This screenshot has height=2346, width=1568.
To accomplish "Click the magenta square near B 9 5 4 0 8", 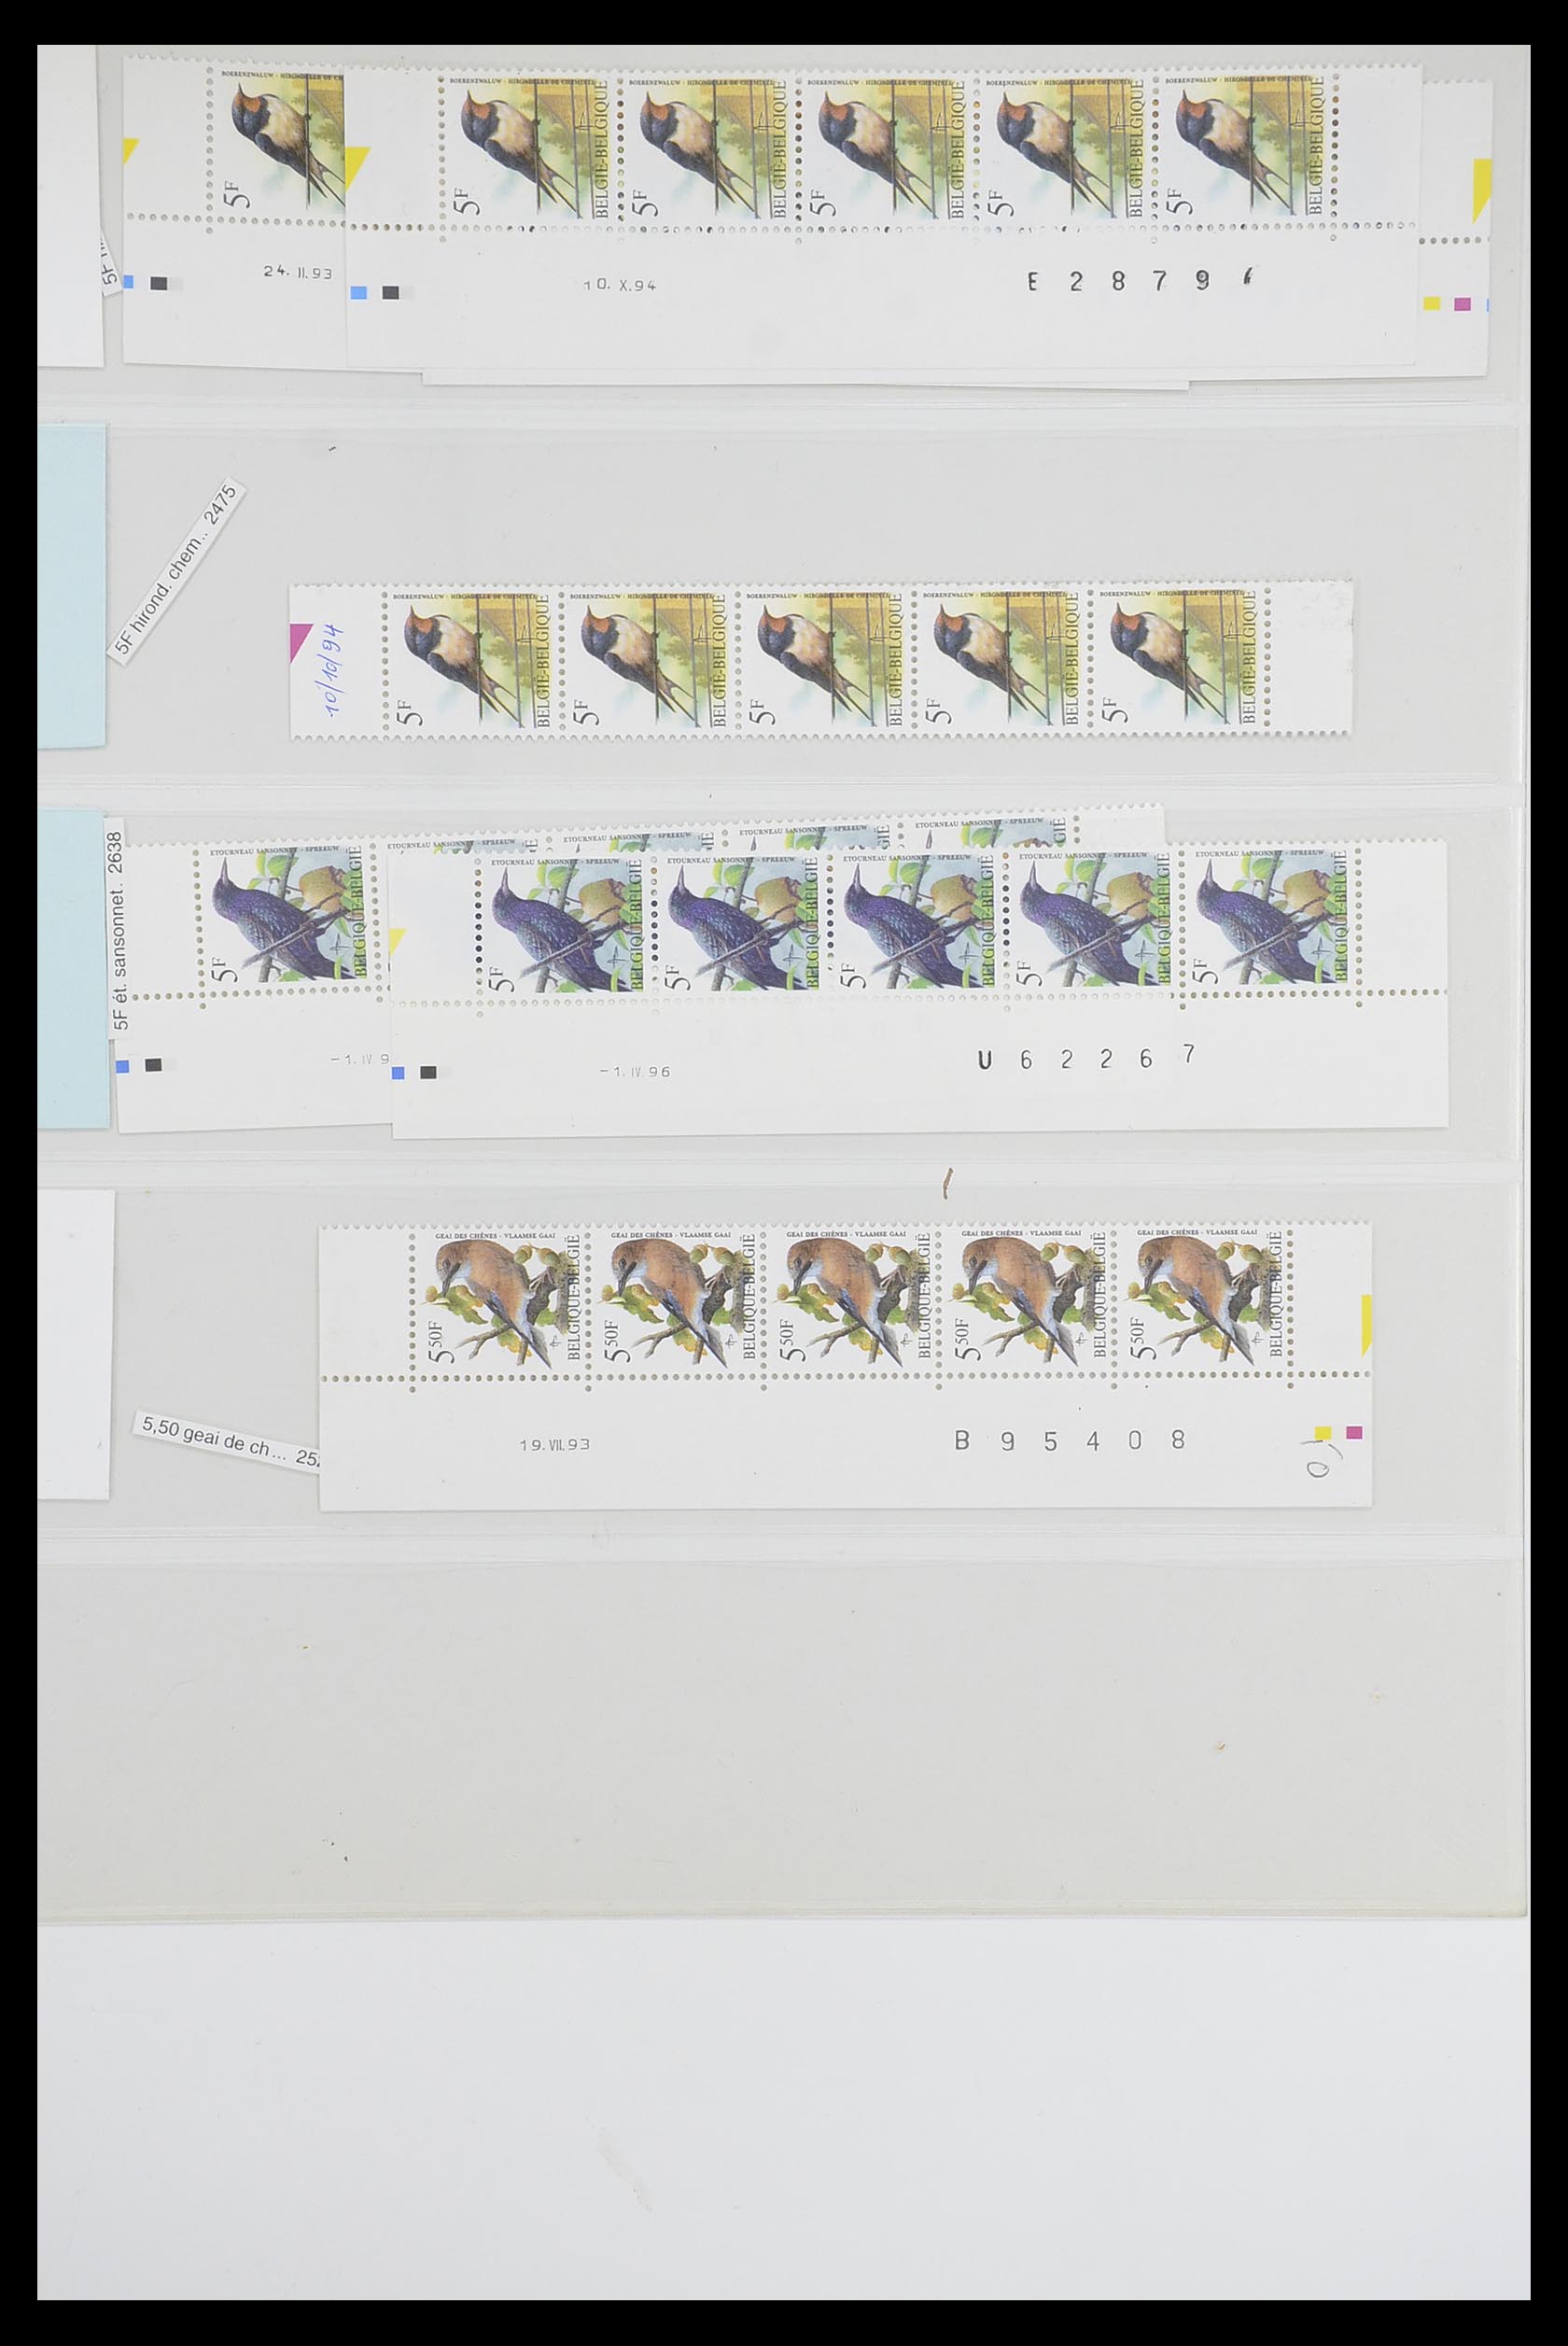I will [1354, 1432].
